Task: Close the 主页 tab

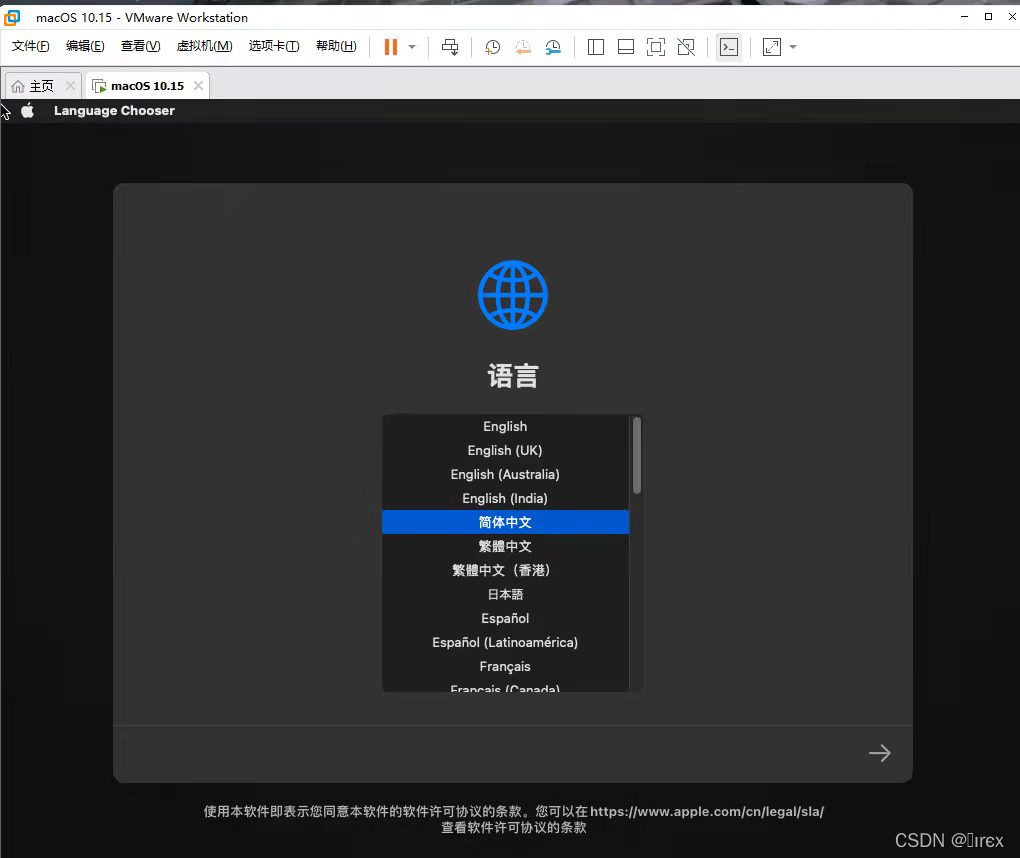Action: [x=70, y=86]
